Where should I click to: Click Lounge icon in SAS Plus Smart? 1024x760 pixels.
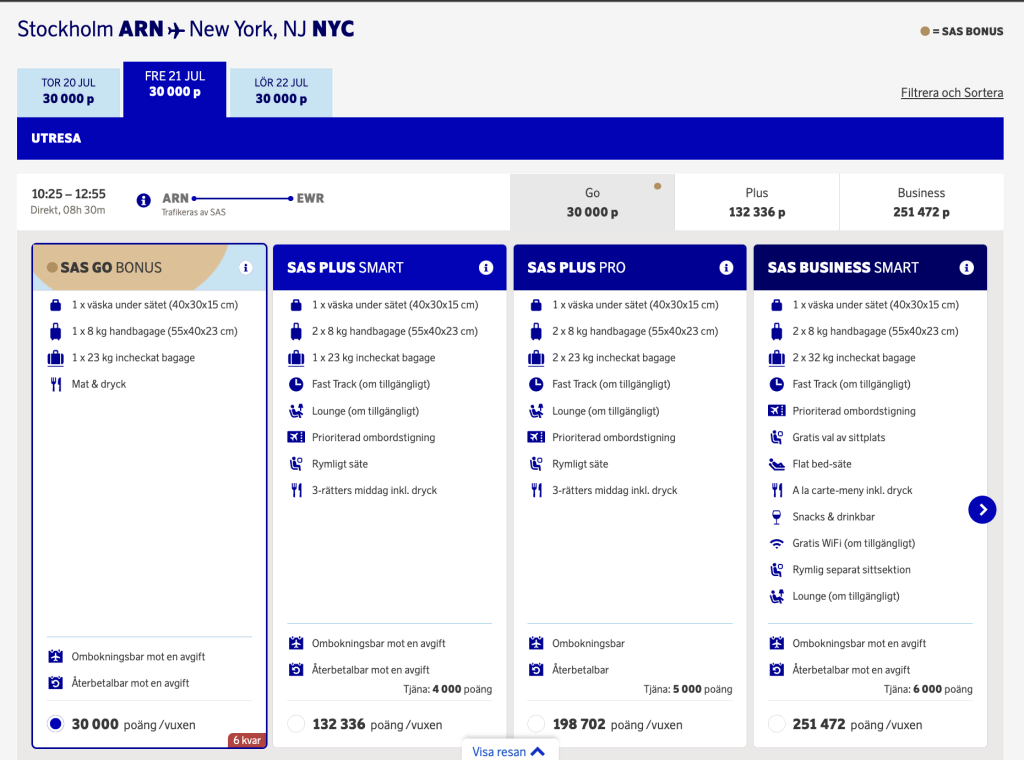[296, 411]
